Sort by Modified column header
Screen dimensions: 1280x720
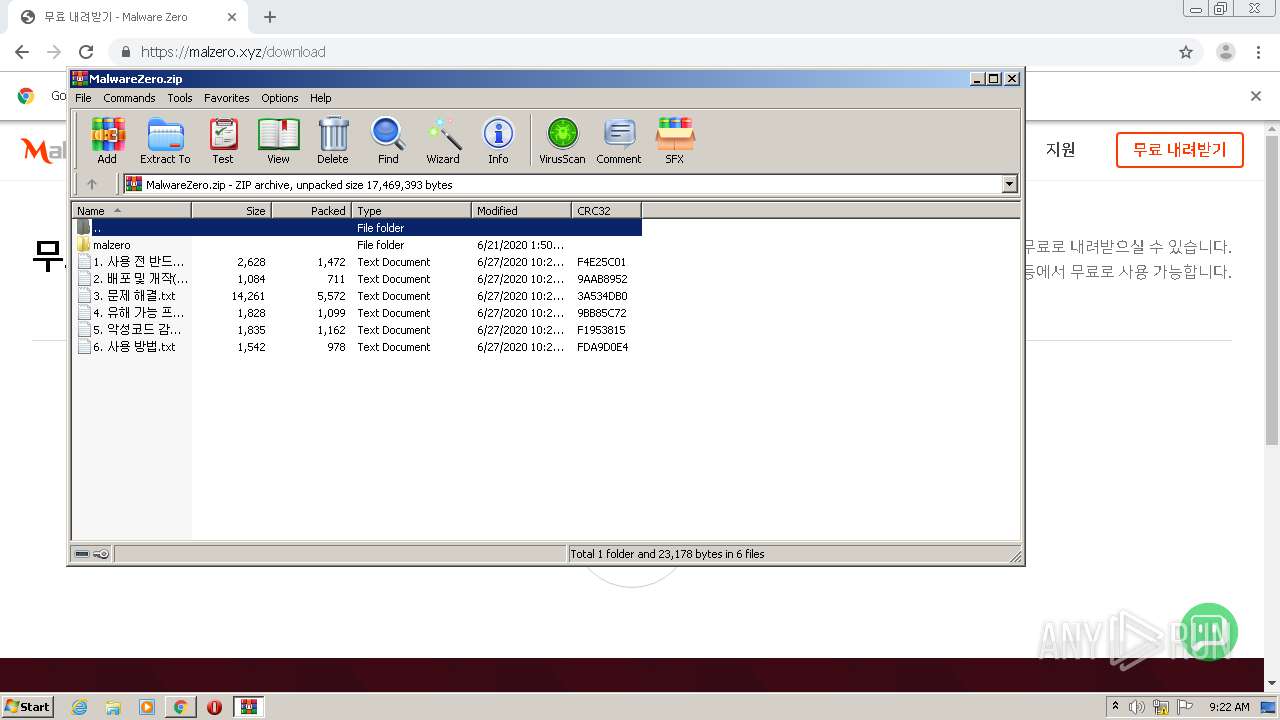click(x=521, y=210)
